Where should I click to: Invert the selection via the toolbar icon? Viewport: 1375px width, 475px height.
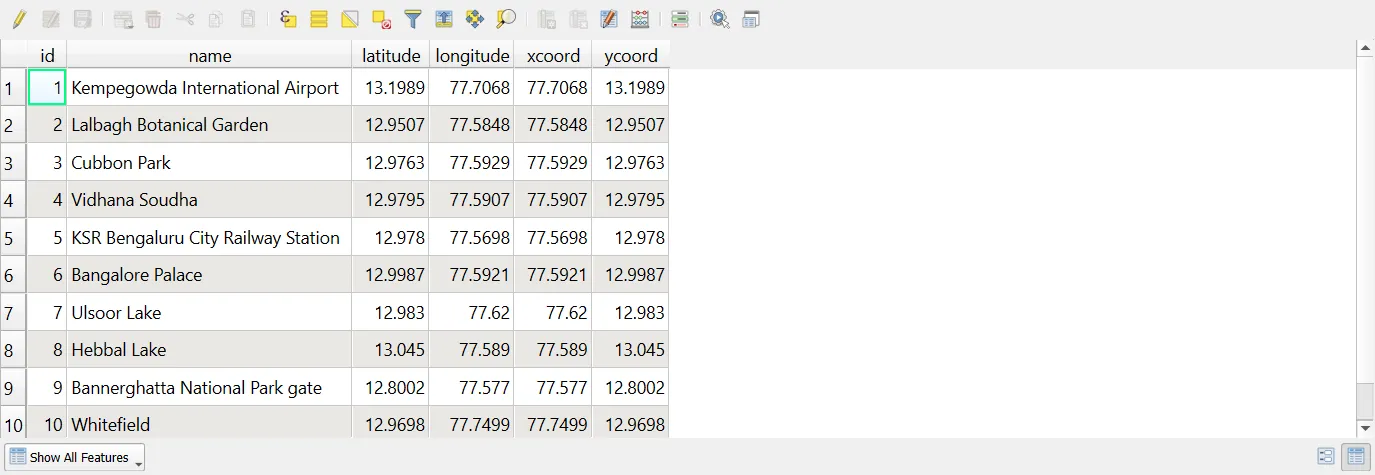[349, 19]
